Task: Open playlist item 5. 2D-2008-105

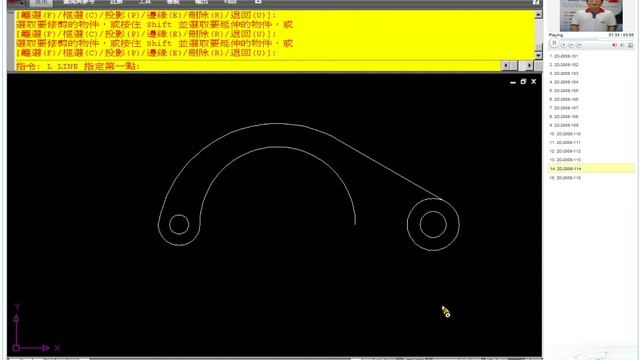Action: [564, 90]
